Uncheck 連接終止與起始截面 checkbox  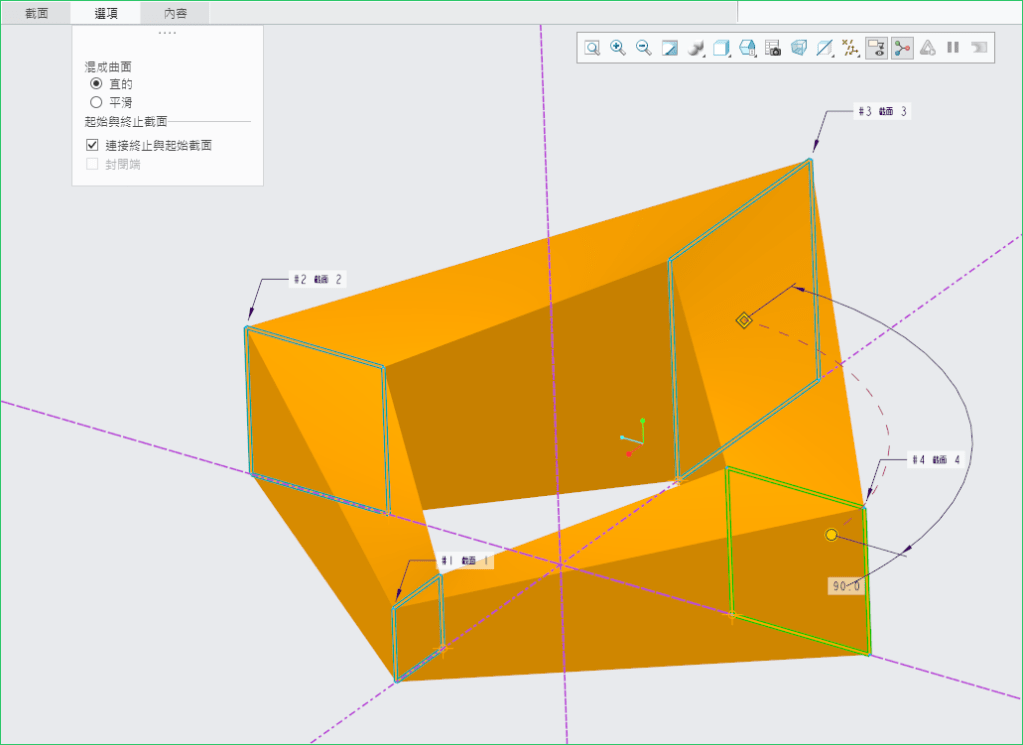(x=93, y=145)
